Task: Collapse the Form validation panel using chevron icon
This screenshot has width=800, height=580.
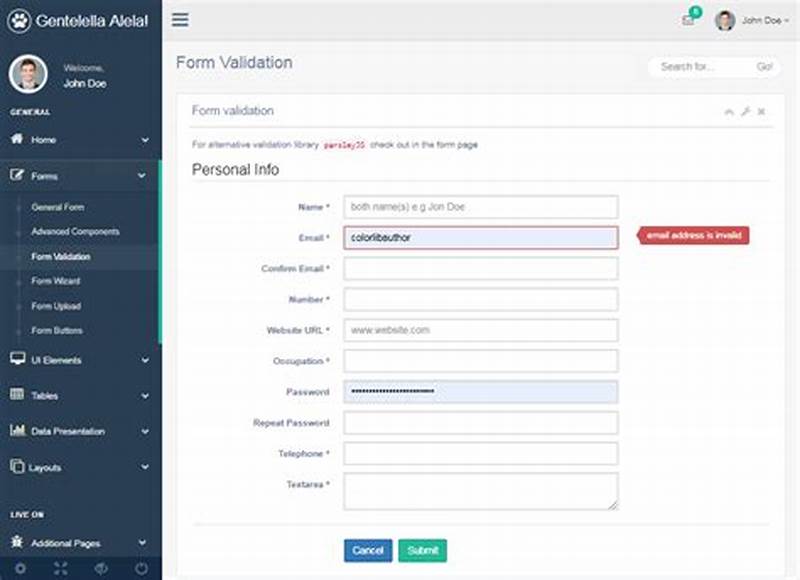Action: pyautogui.click(x=728, y=112)
